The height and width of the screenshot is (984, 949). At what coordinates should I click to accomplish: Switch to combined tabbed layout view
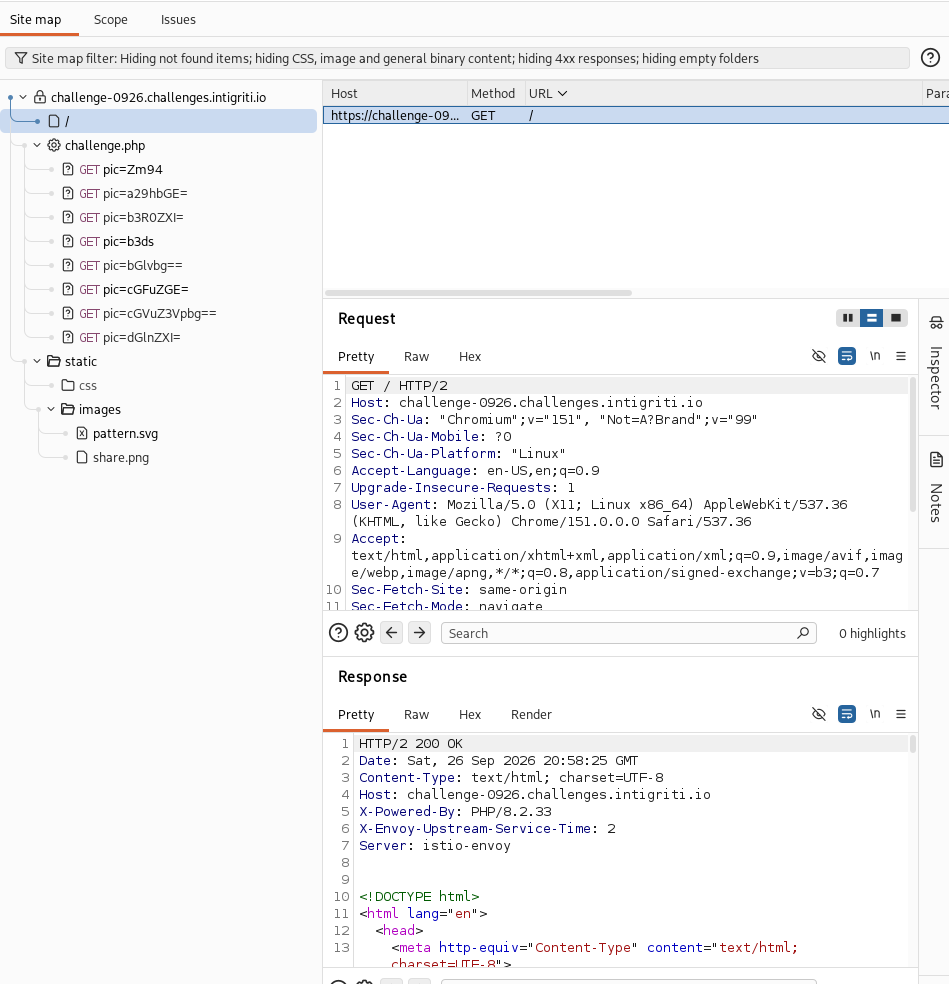click(x=896, y=318)
